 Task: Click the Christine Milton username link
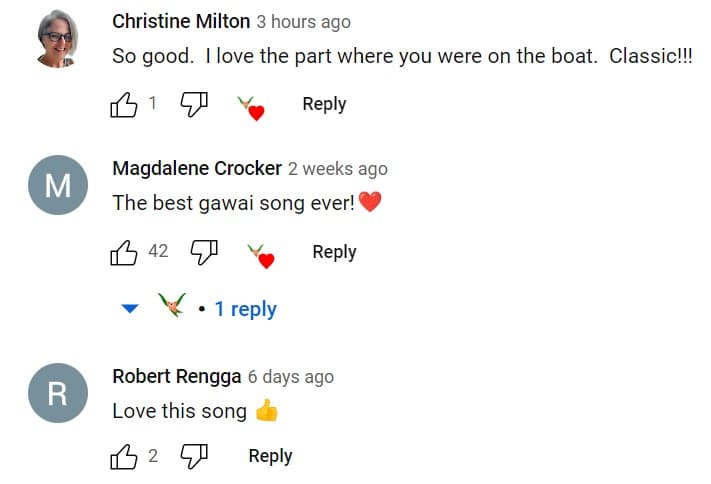tap(181, 21)
